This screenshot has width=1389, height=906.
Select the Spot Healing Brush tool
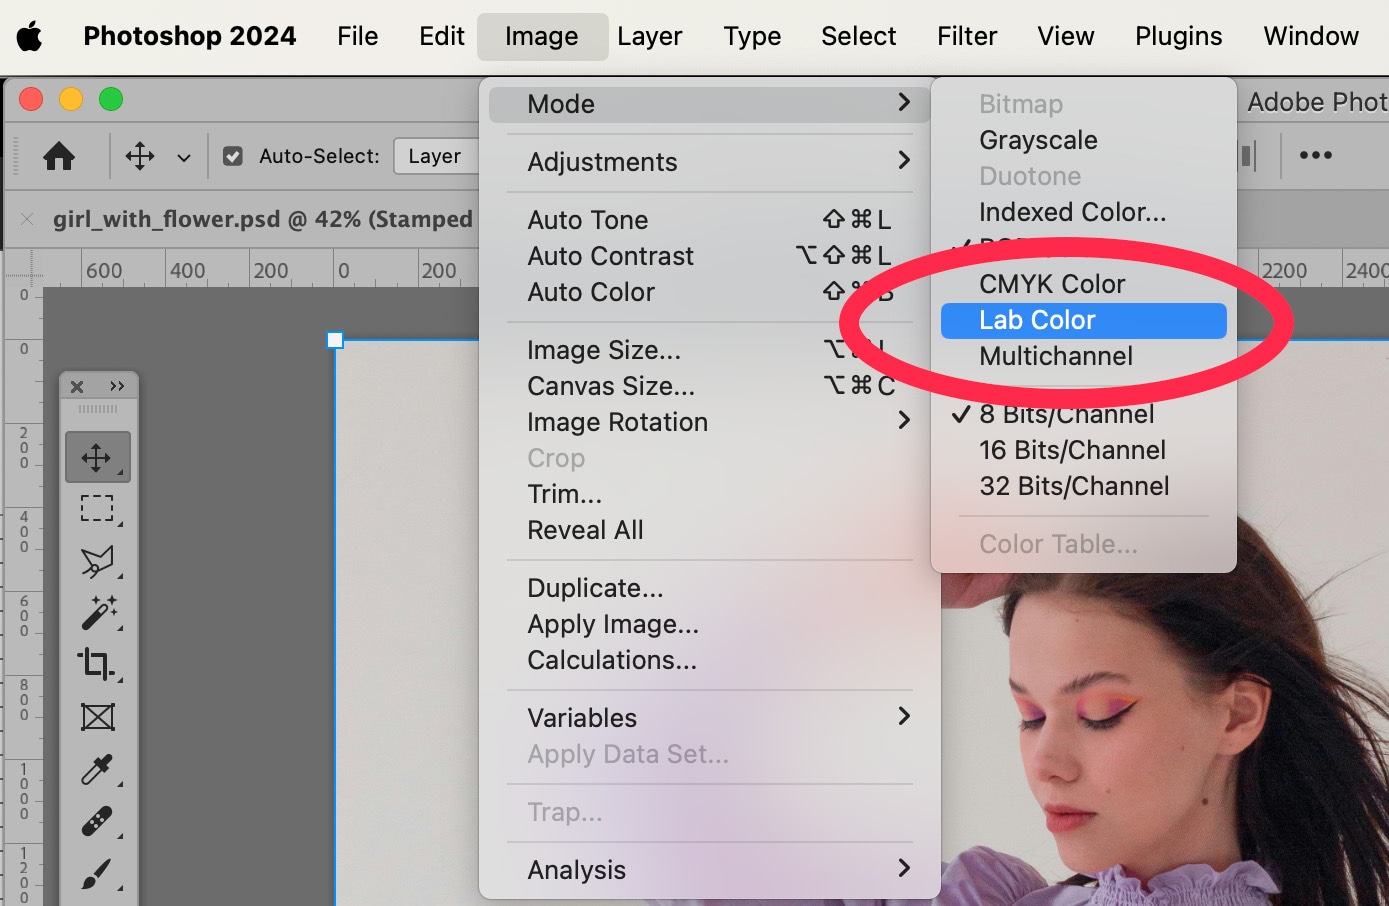click(97, 821)
